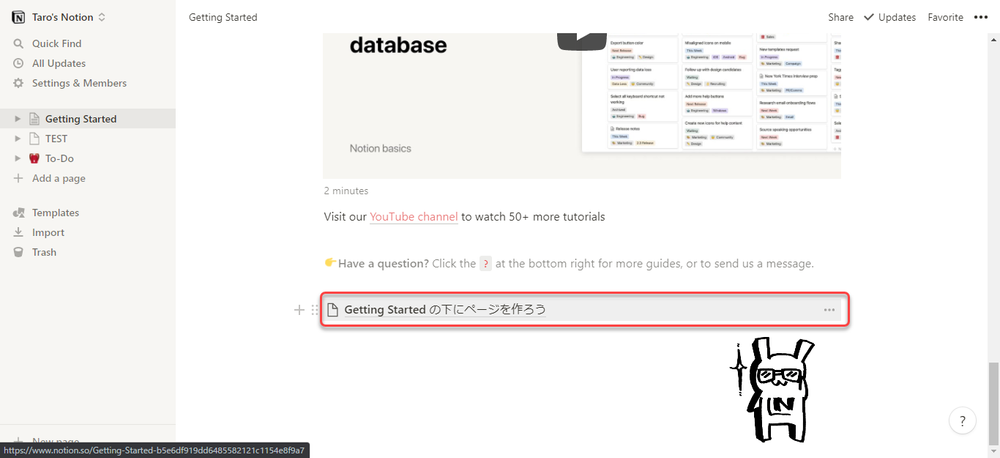Image resolution: width=1000 pixels, height=458 pixels.
Task: Click the Settings gear icon
Action: 18,83
